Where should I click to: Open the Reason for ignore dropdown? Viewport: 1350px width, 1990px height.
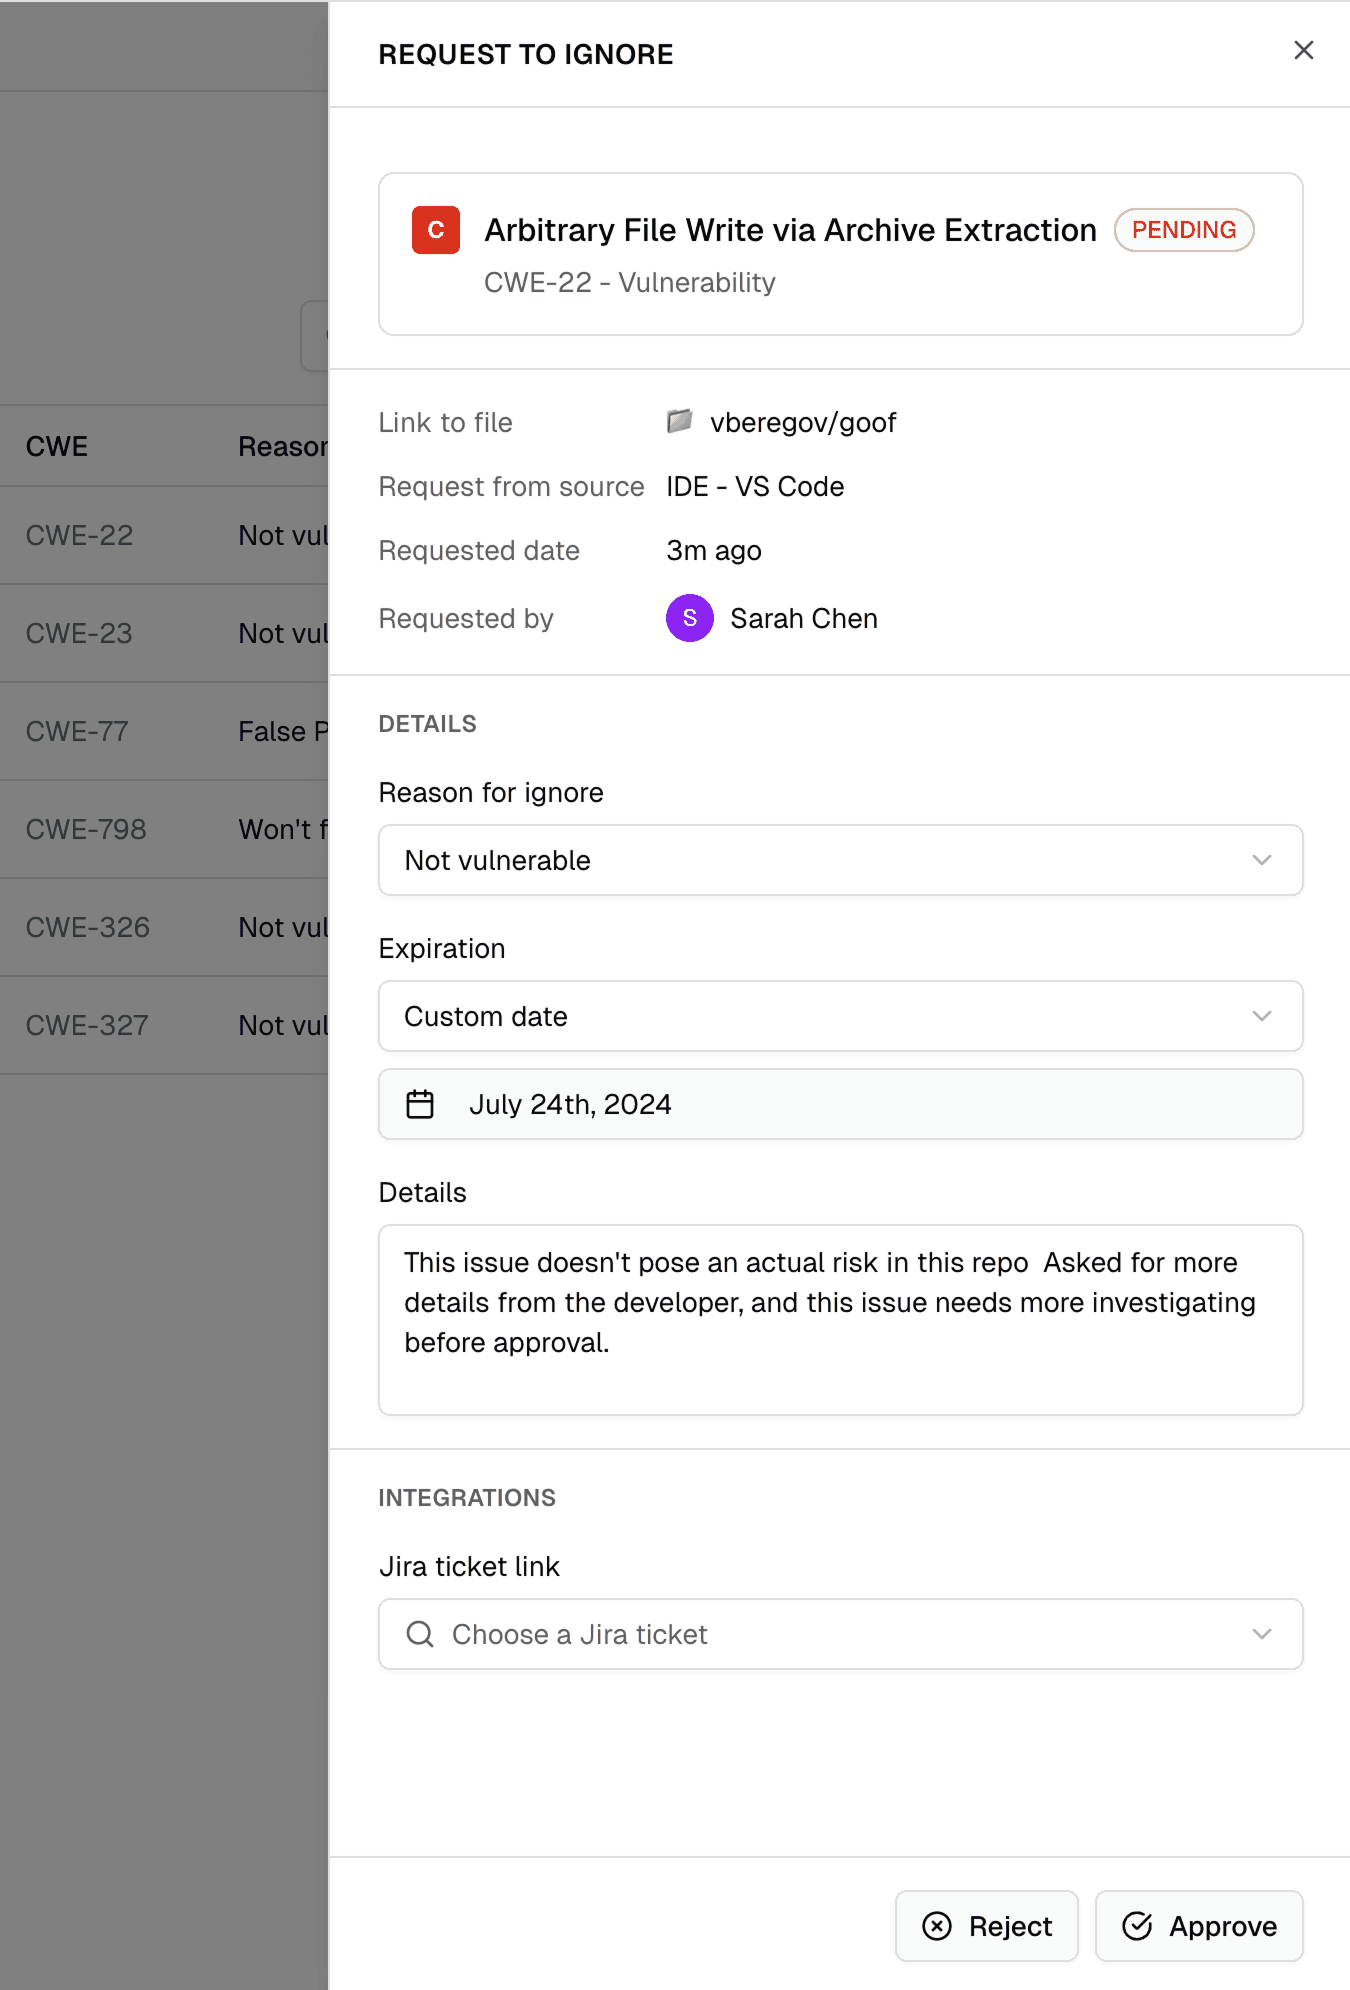pyautogui.click(x=840, y=860)
